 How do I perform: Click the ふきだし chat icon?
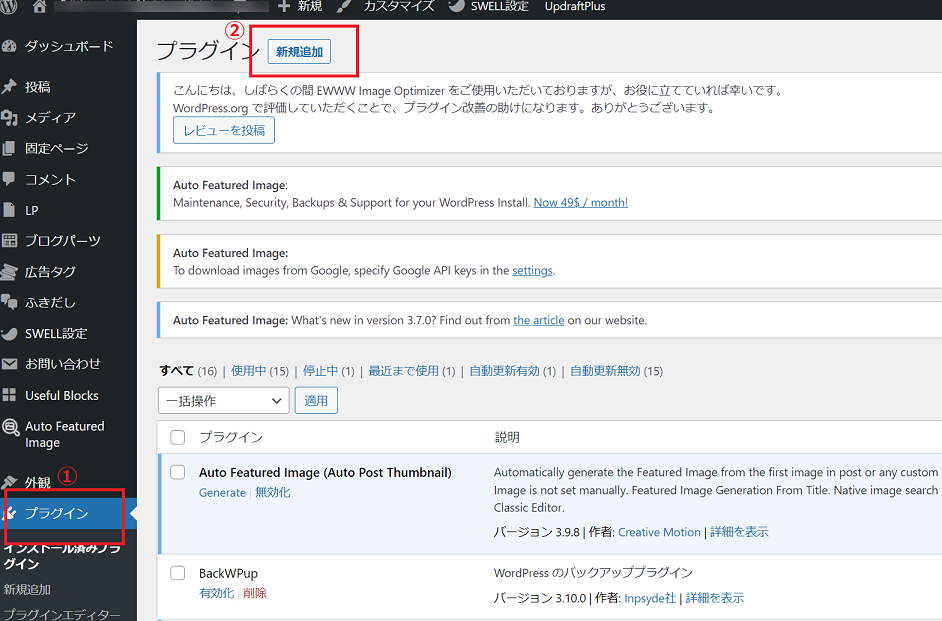click(9, 302)
